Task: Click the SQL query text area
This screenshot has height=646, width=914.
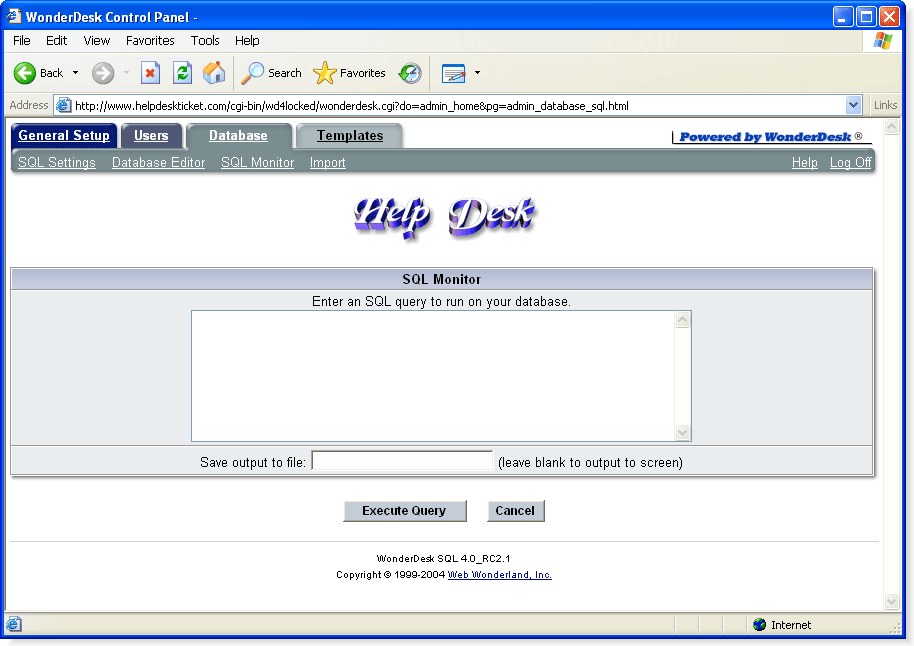Action: (434, 376)
